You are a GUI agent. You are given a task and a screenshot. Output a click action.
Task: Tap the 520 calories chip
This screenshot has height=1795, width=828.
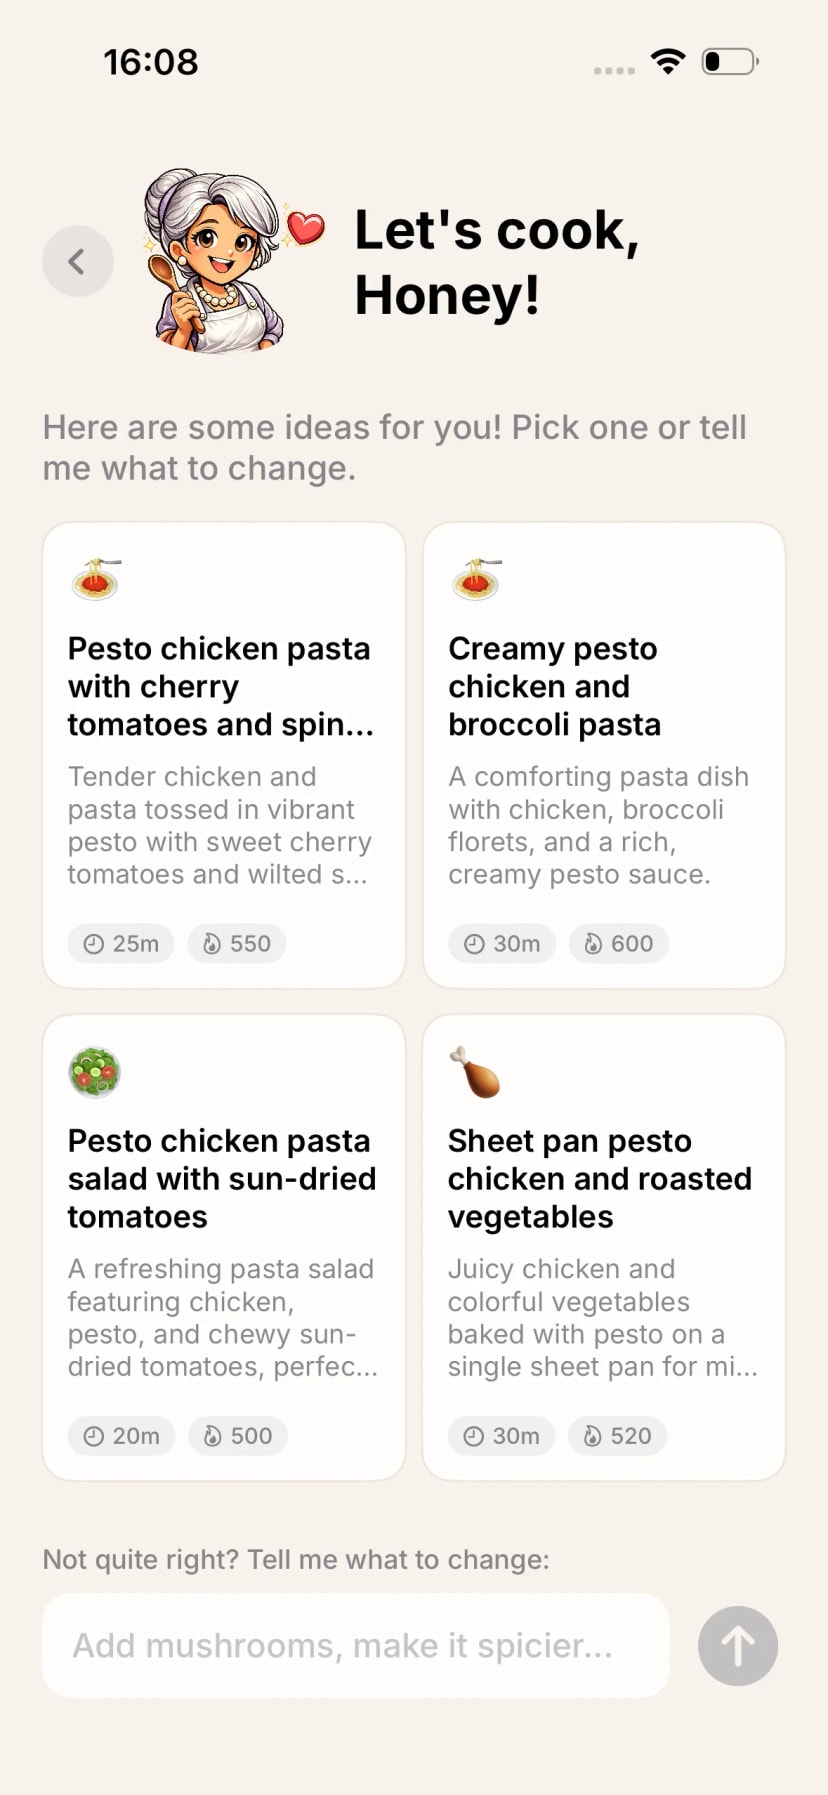click(x=617, y=1435)
